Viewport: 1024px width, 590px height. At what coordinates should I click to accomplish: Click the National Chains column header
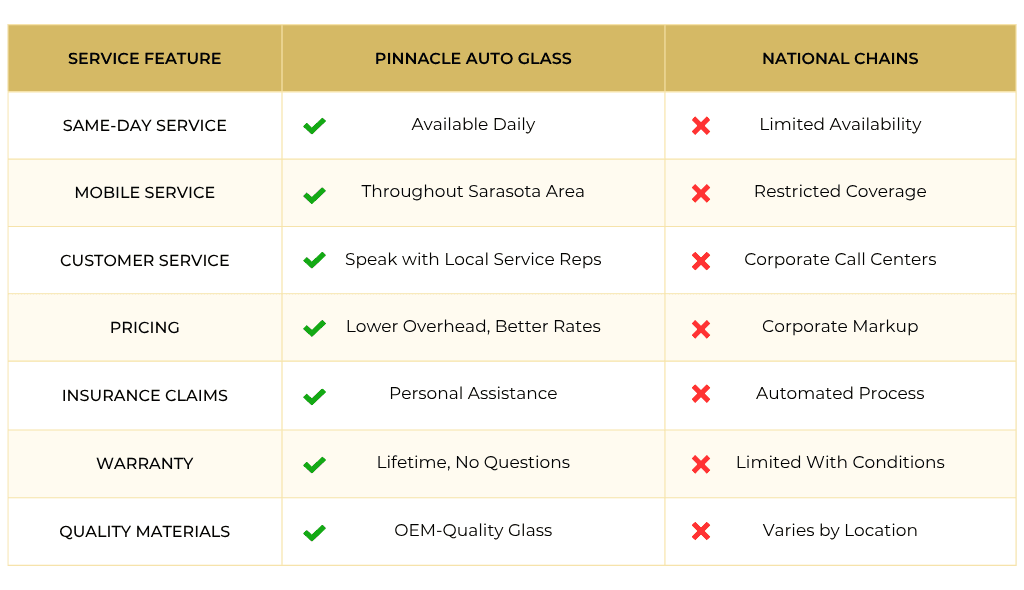840,59
